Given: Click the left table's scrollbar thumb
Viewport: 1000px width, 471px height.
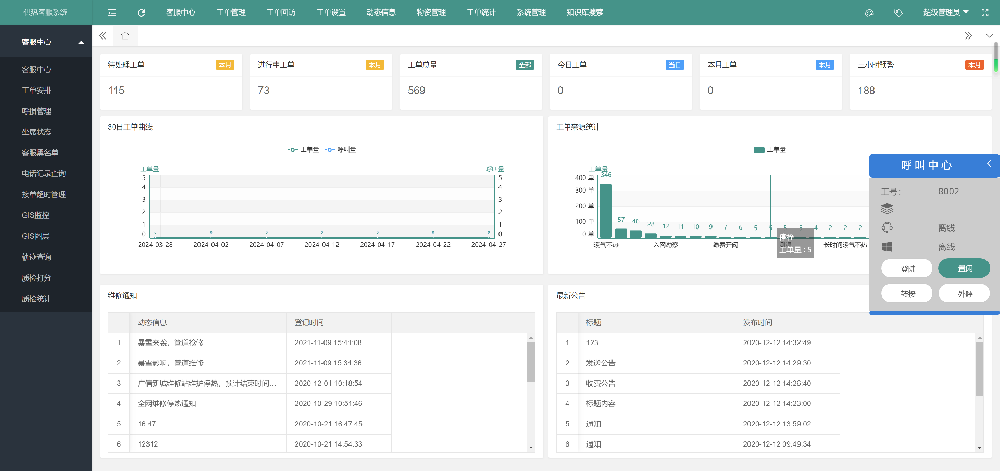Looking at the screenshot, I should (531, 362).
